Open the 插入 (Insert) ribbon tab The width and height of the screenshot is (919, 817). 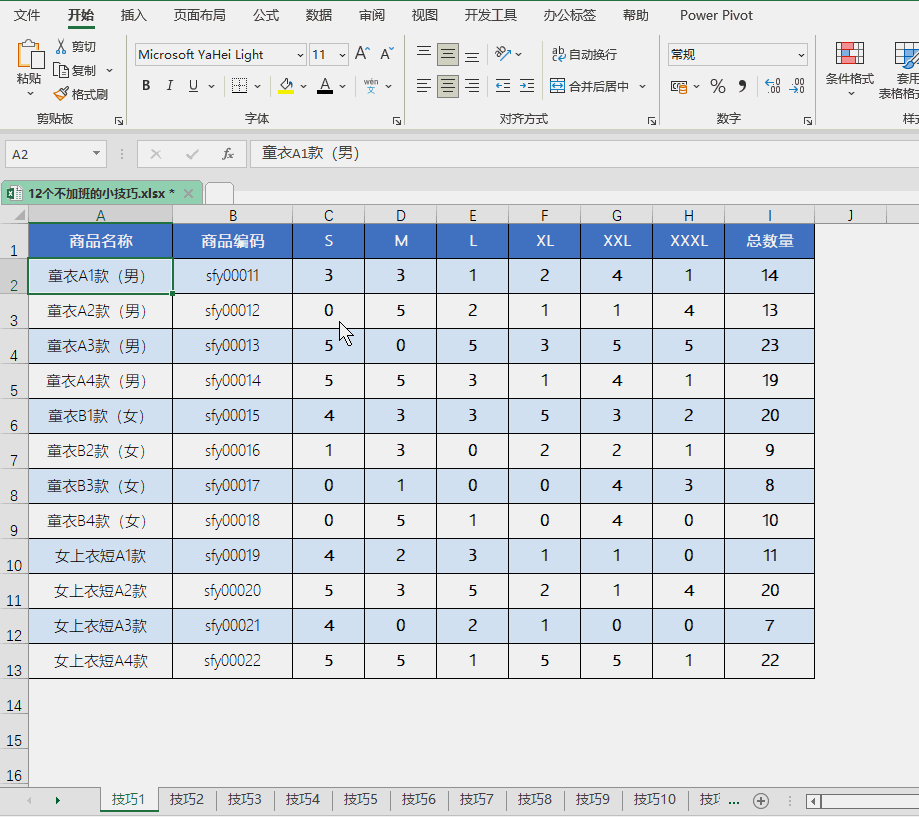tap(133, 15)
